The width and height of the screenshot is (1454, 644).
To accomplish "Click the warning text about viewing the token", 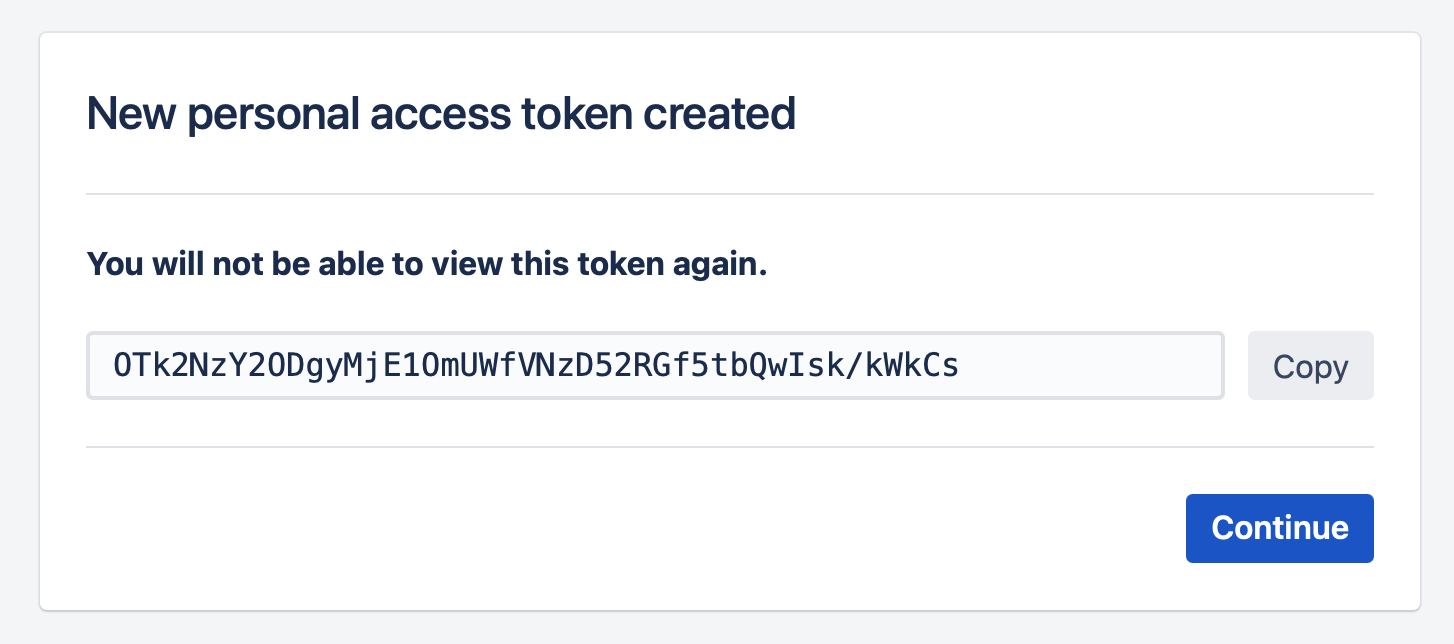I will click(427, 263).
